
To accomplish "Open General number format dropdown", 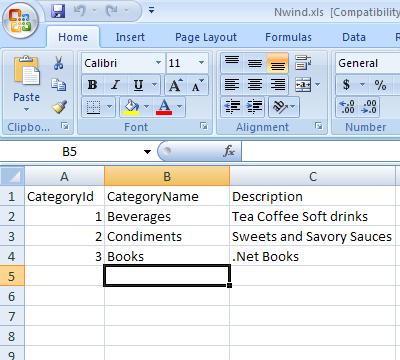I will (367, 63).
